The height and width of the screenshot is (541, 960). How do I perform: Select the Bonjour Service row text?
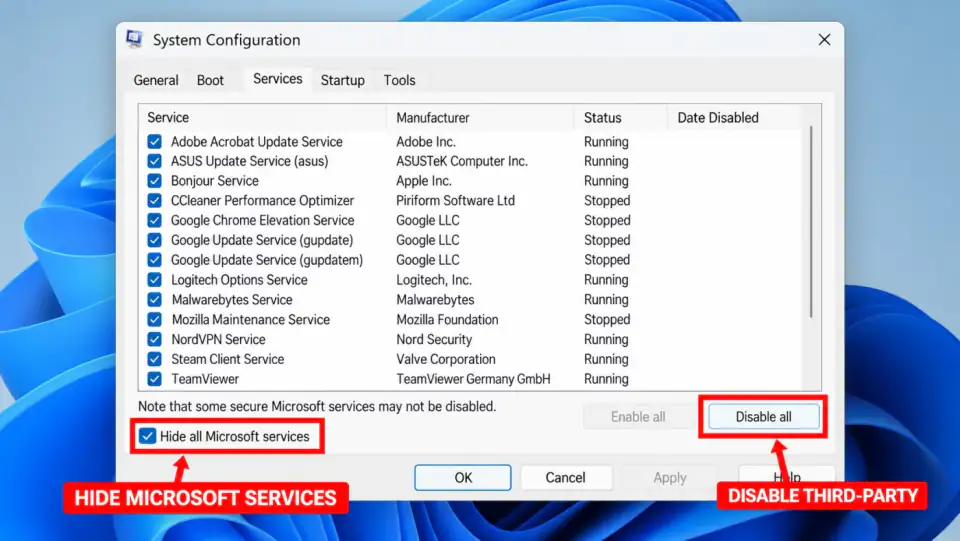214,181
